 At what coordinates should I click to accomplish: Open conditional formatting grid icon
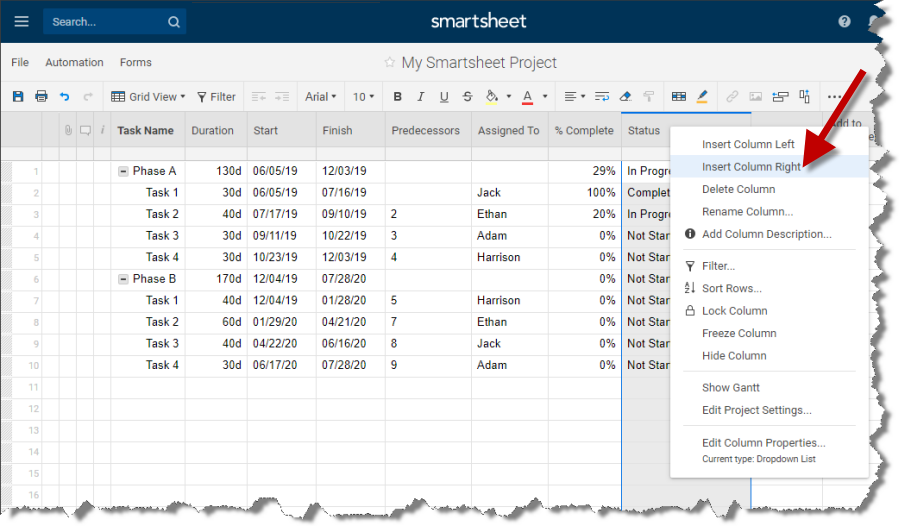point(679,96)
